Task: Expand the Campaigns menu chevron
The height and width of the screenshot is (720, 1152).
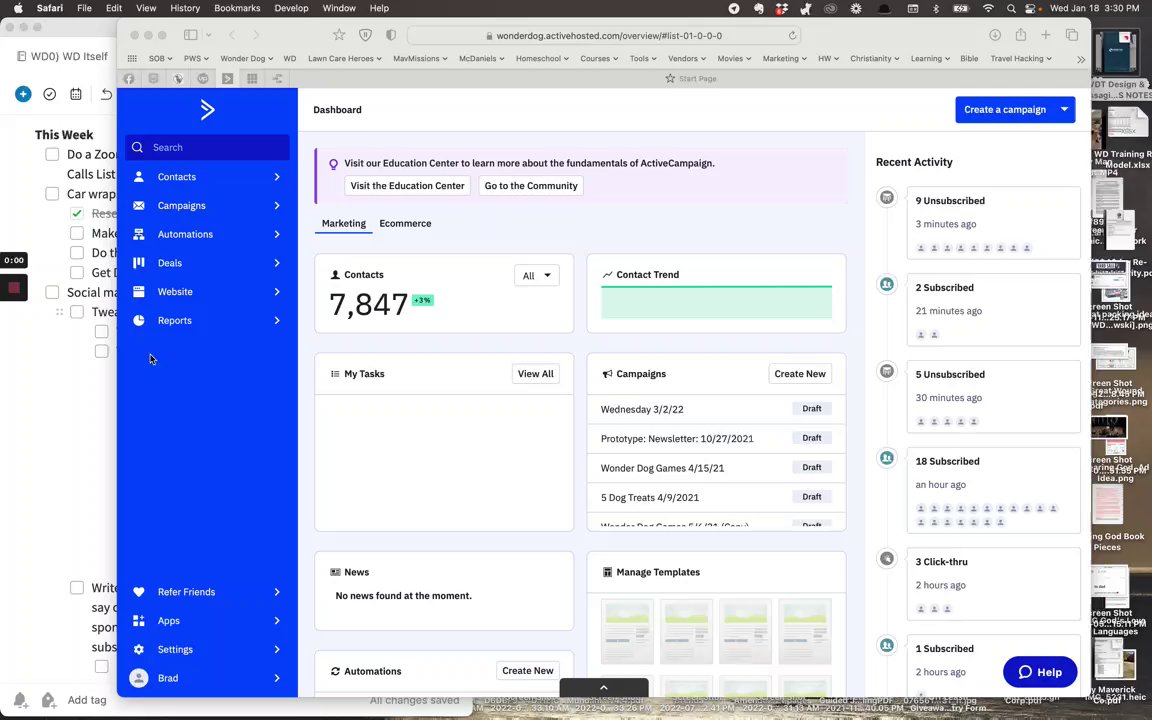Action: [x=277, y=206]
